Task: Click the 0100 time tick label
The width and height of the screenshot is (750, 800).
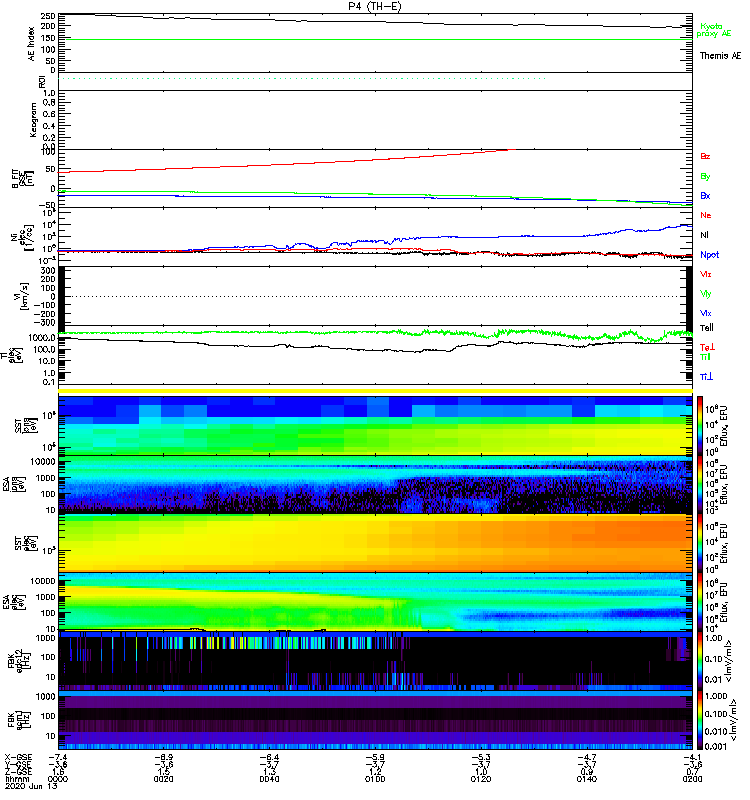Action: [375, 779]
